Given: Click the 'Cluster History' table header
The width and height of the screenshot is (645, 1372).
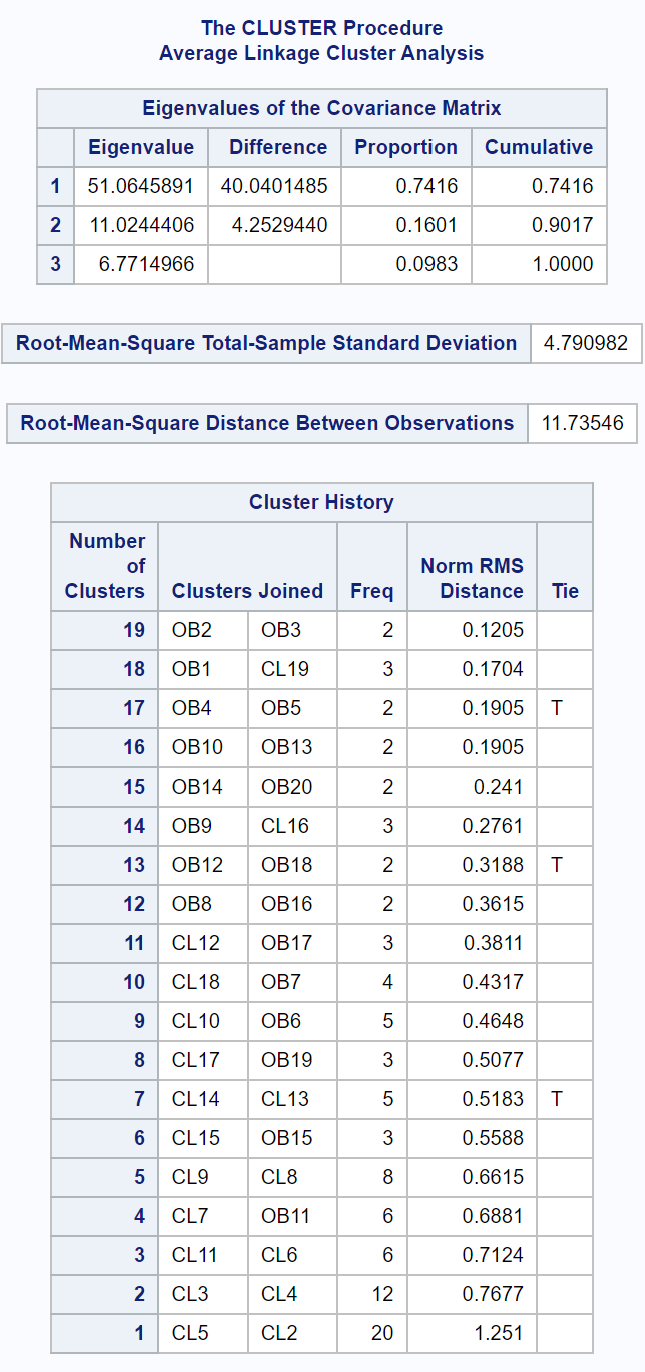Looking at the screenshot, I should (322, 502).
